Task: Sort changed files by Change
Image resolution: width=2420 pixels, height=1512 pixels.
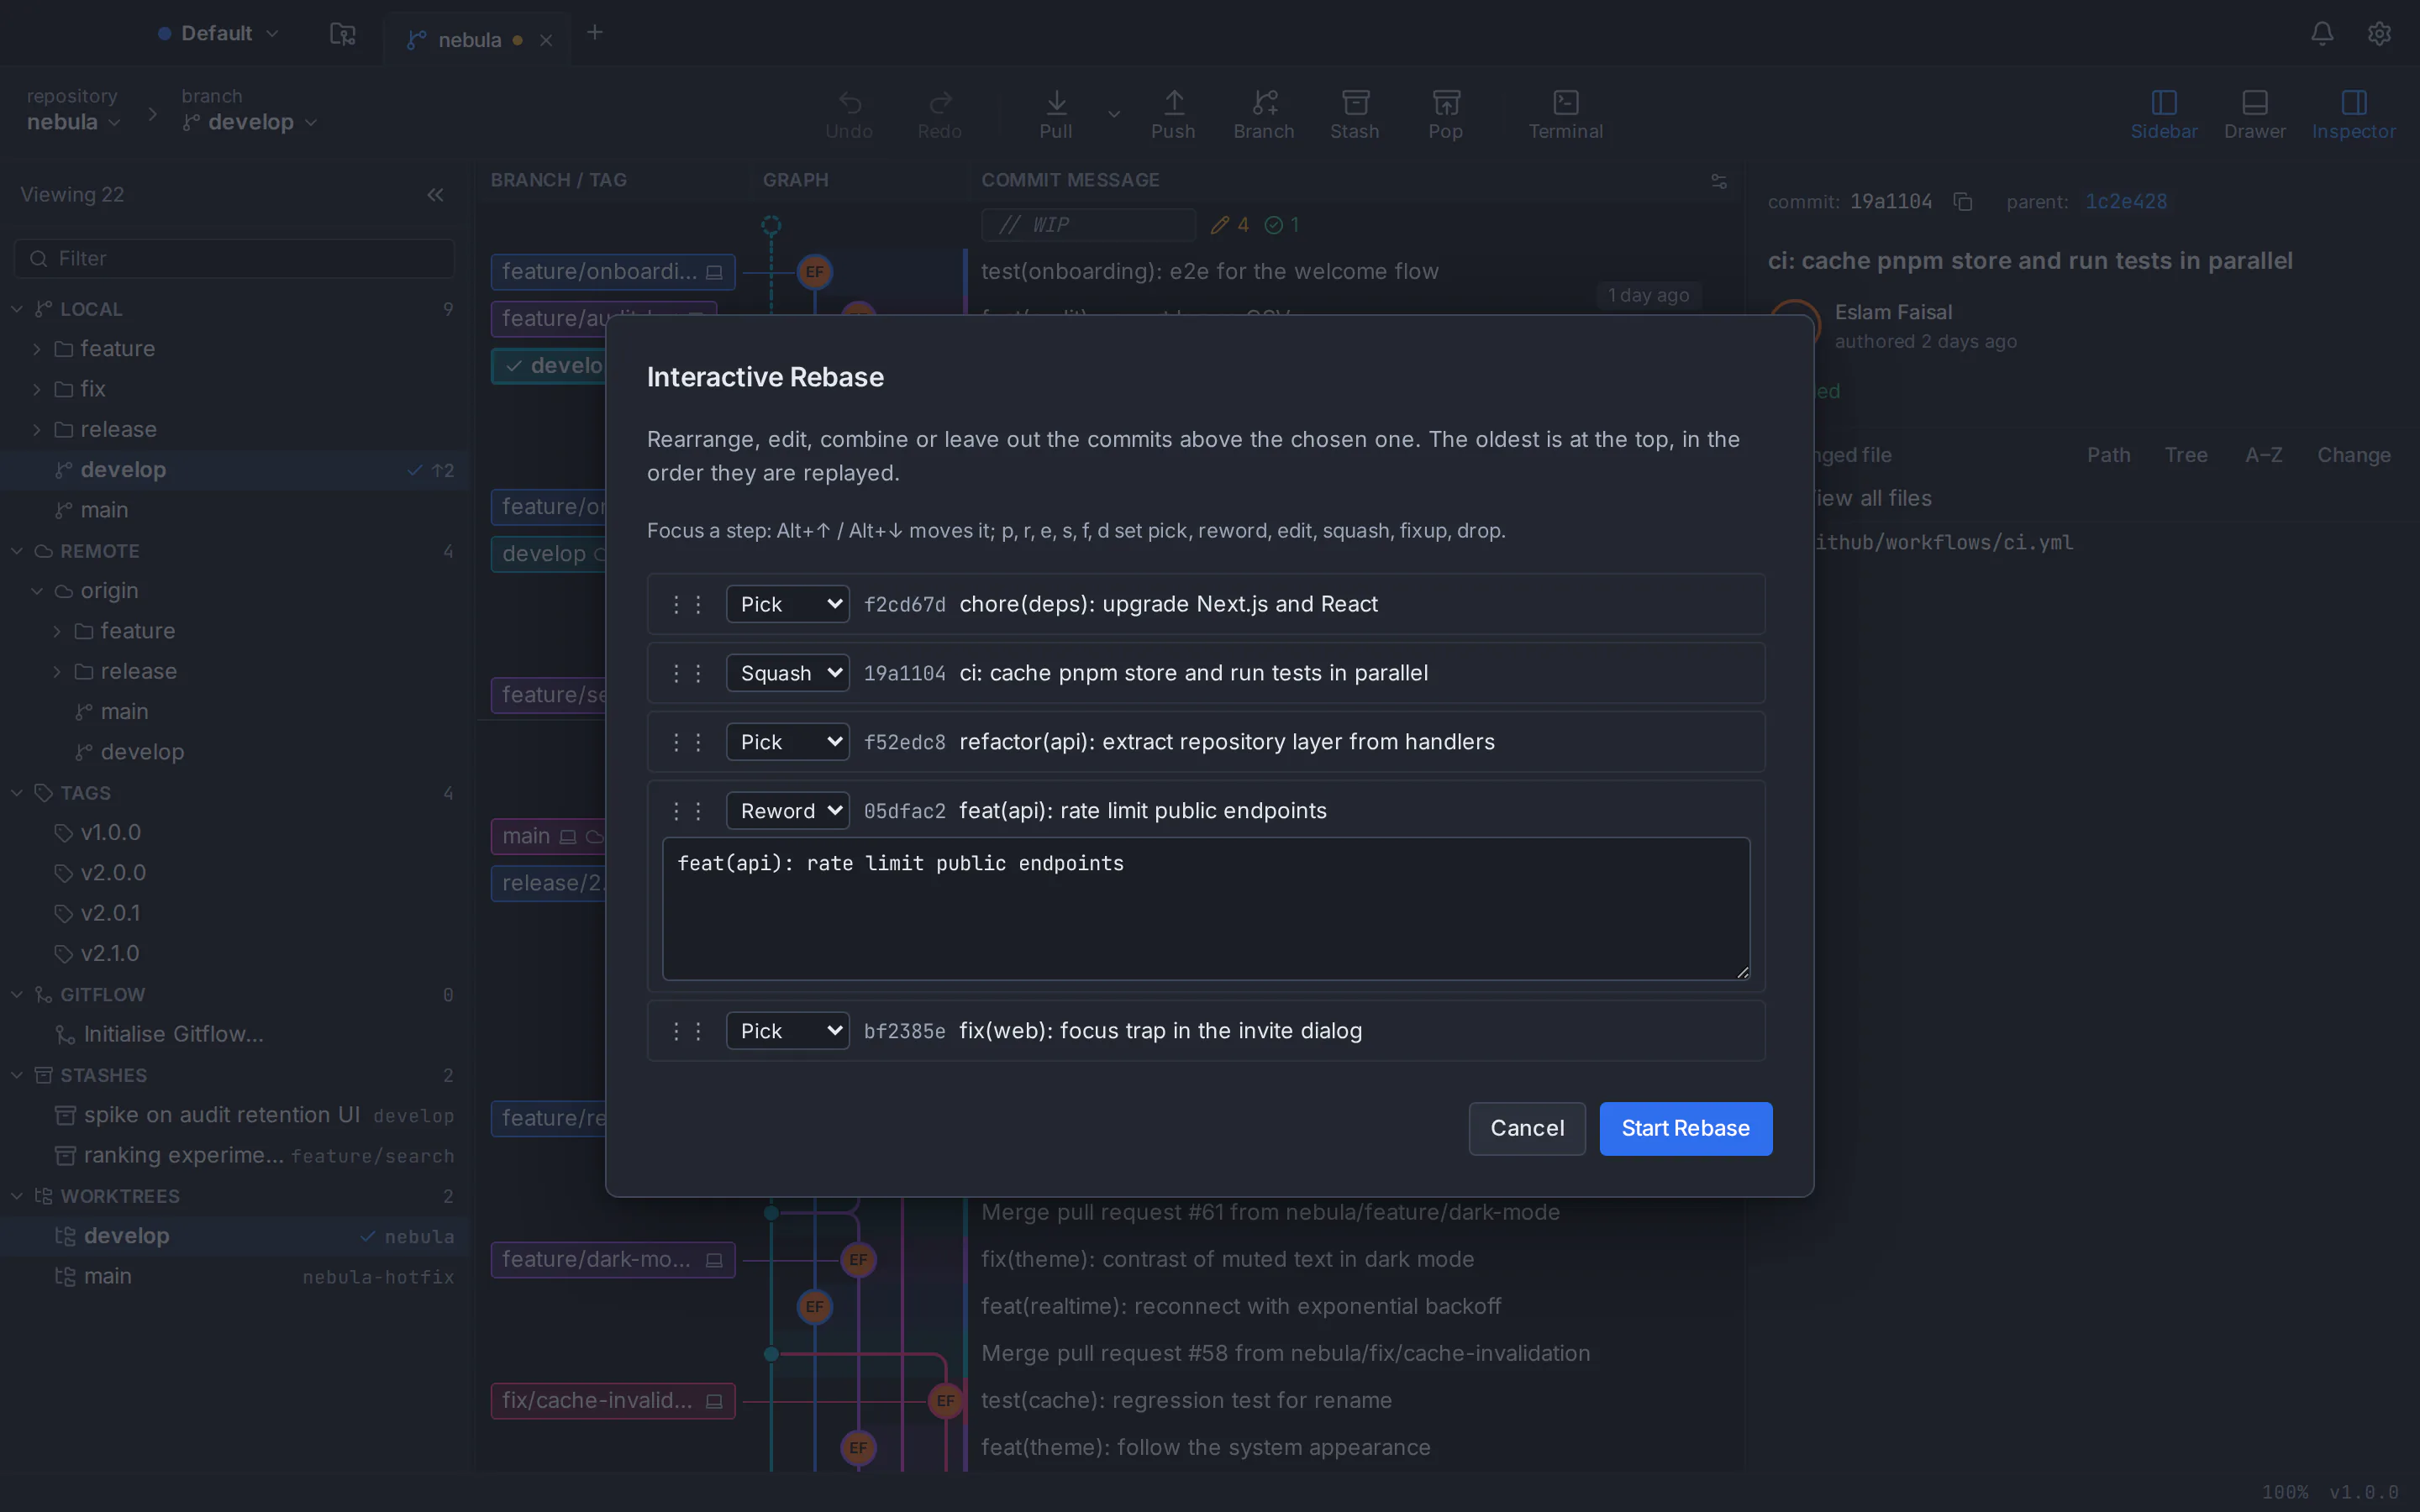Action: [x=2354, y=455]
